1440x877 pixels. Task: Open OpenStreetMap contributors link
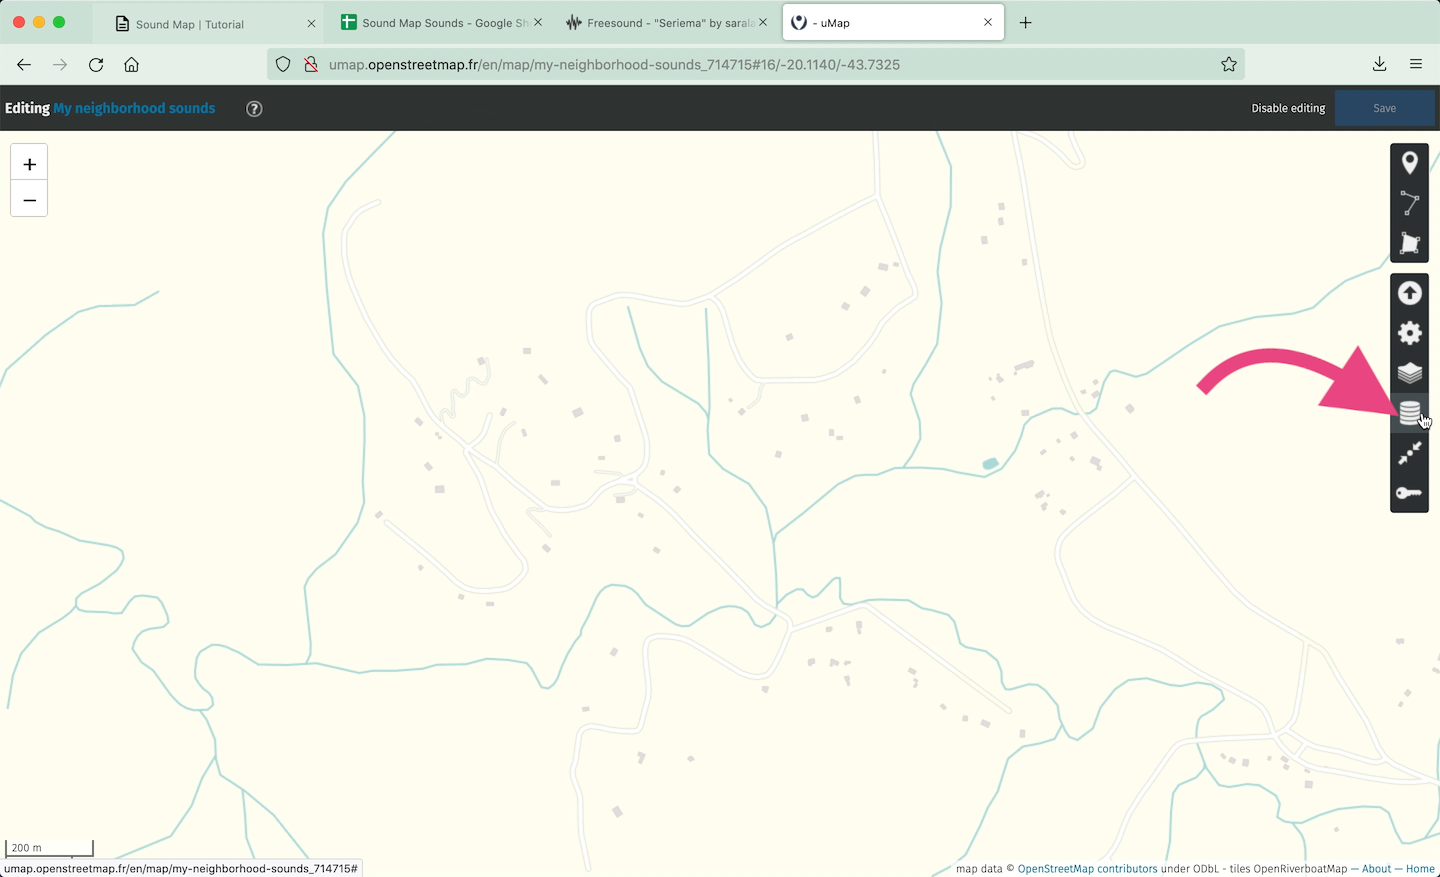1087,869
